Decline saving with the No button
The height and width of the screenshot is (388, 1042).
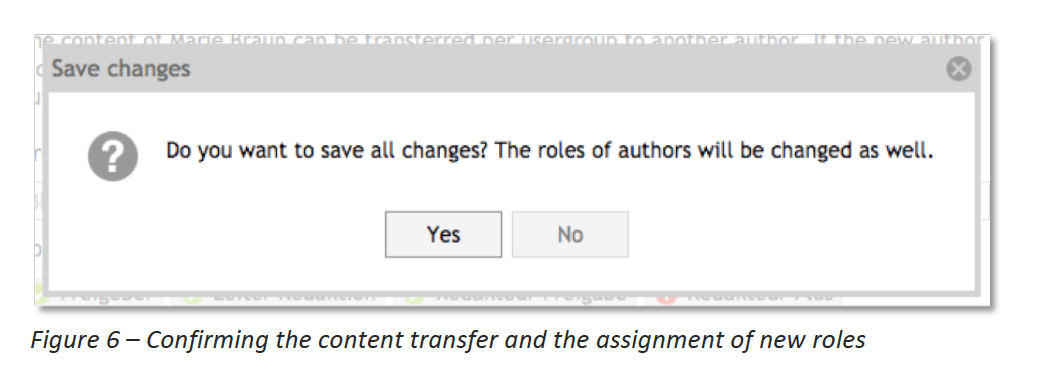pos(570,235)
